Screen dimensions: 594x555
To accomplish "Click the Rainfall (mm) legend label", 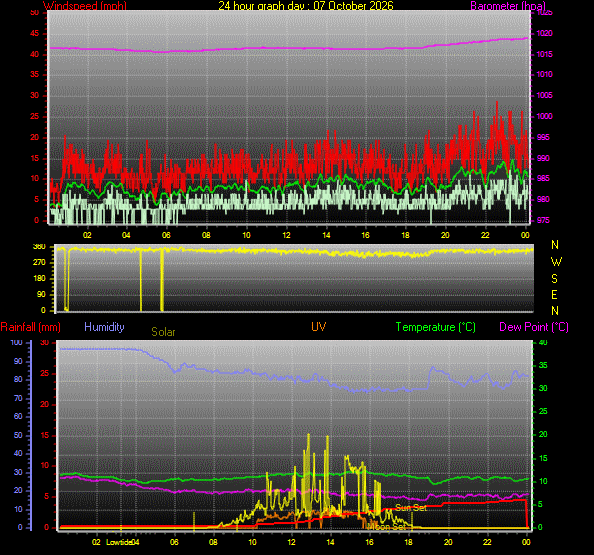I will (x=31, y=327).
